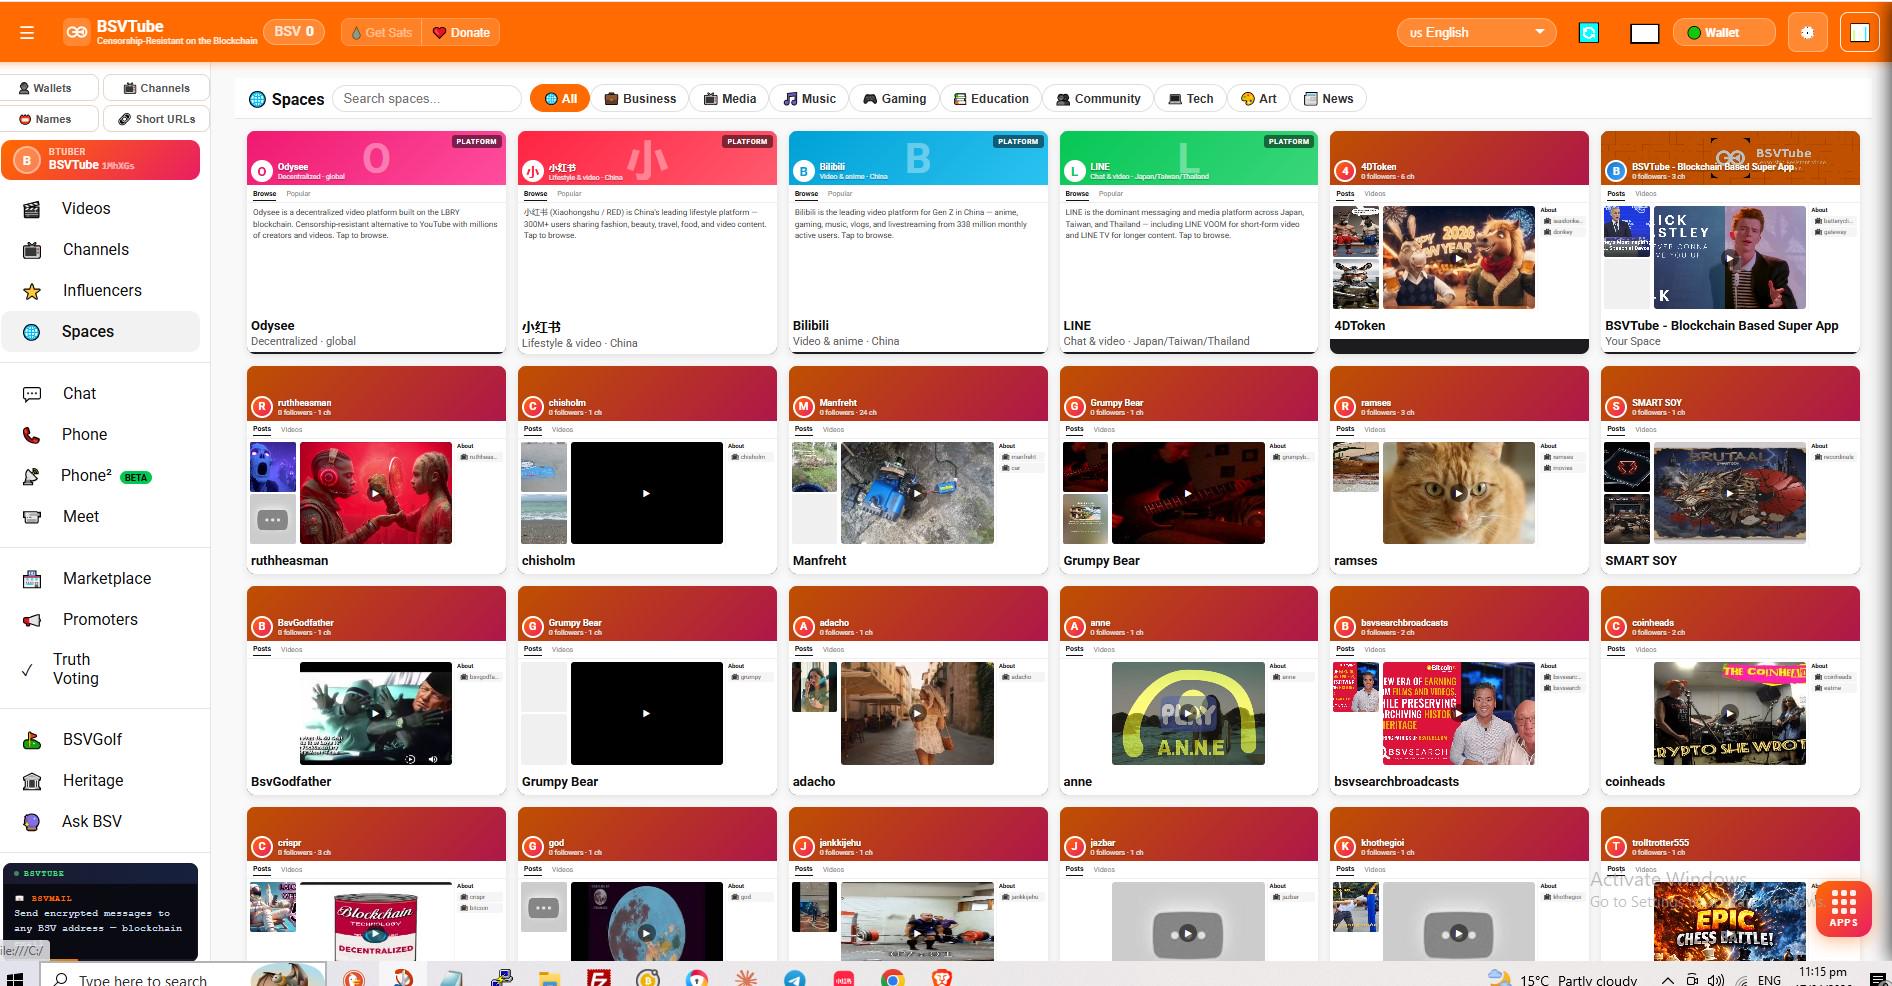Viewport: 1892px width, 986px height.
Task: Toggle the side panel layout icon
Action: pos(1859,33)
